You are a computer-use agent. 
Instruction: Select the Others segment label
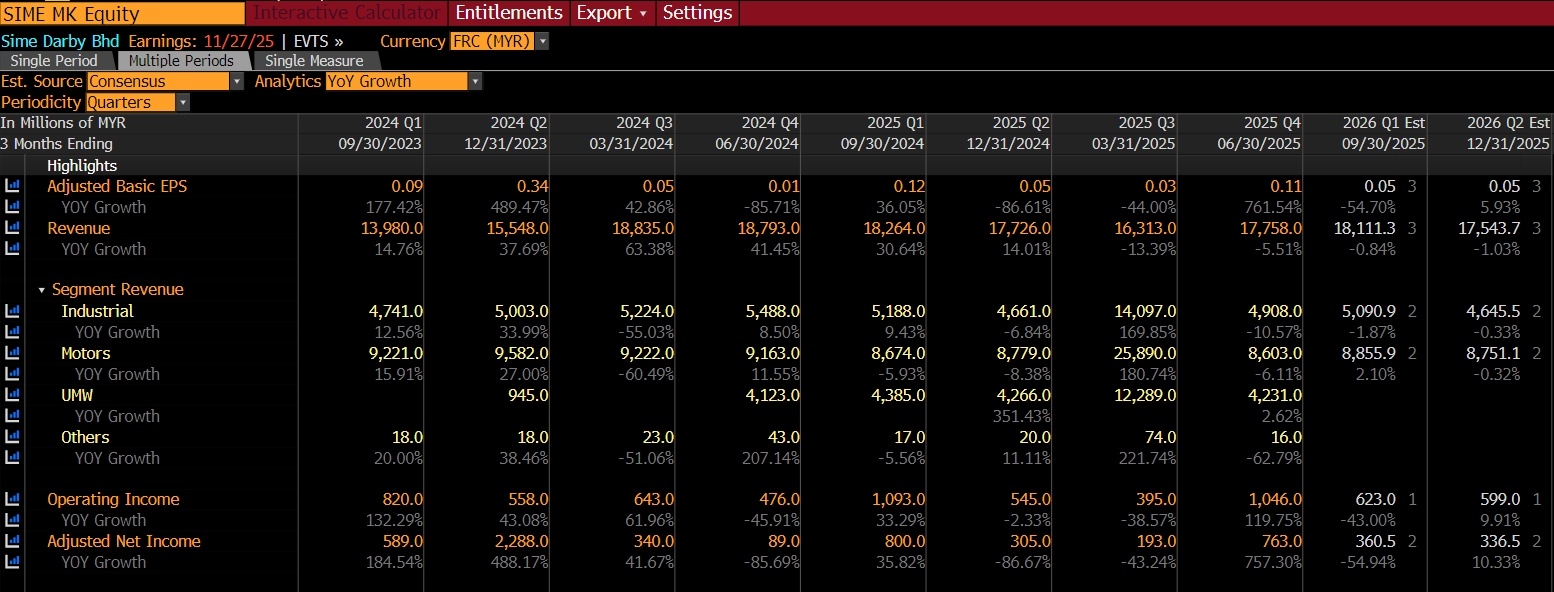pos(85,437)
